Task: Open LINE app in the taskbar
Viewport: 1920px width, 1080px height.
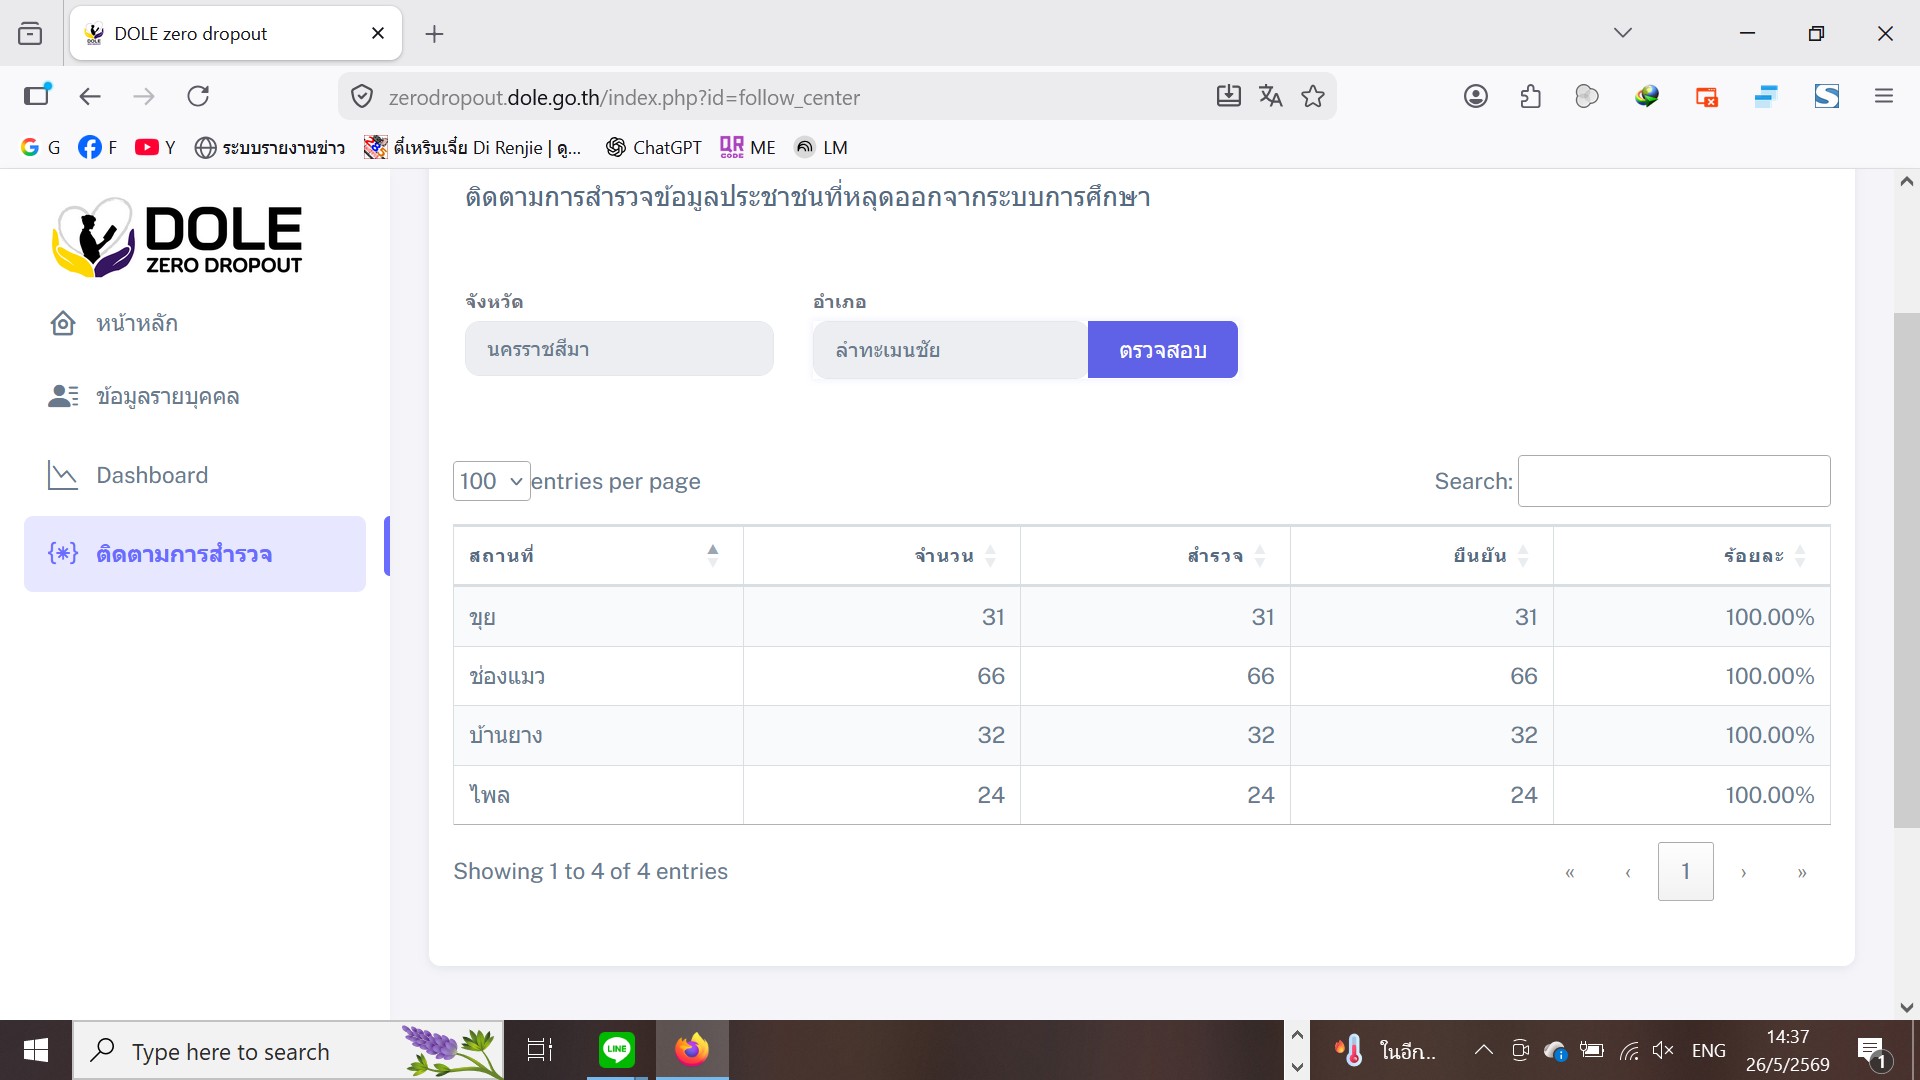Action: pyautogui.click(x=617, y=1049)
